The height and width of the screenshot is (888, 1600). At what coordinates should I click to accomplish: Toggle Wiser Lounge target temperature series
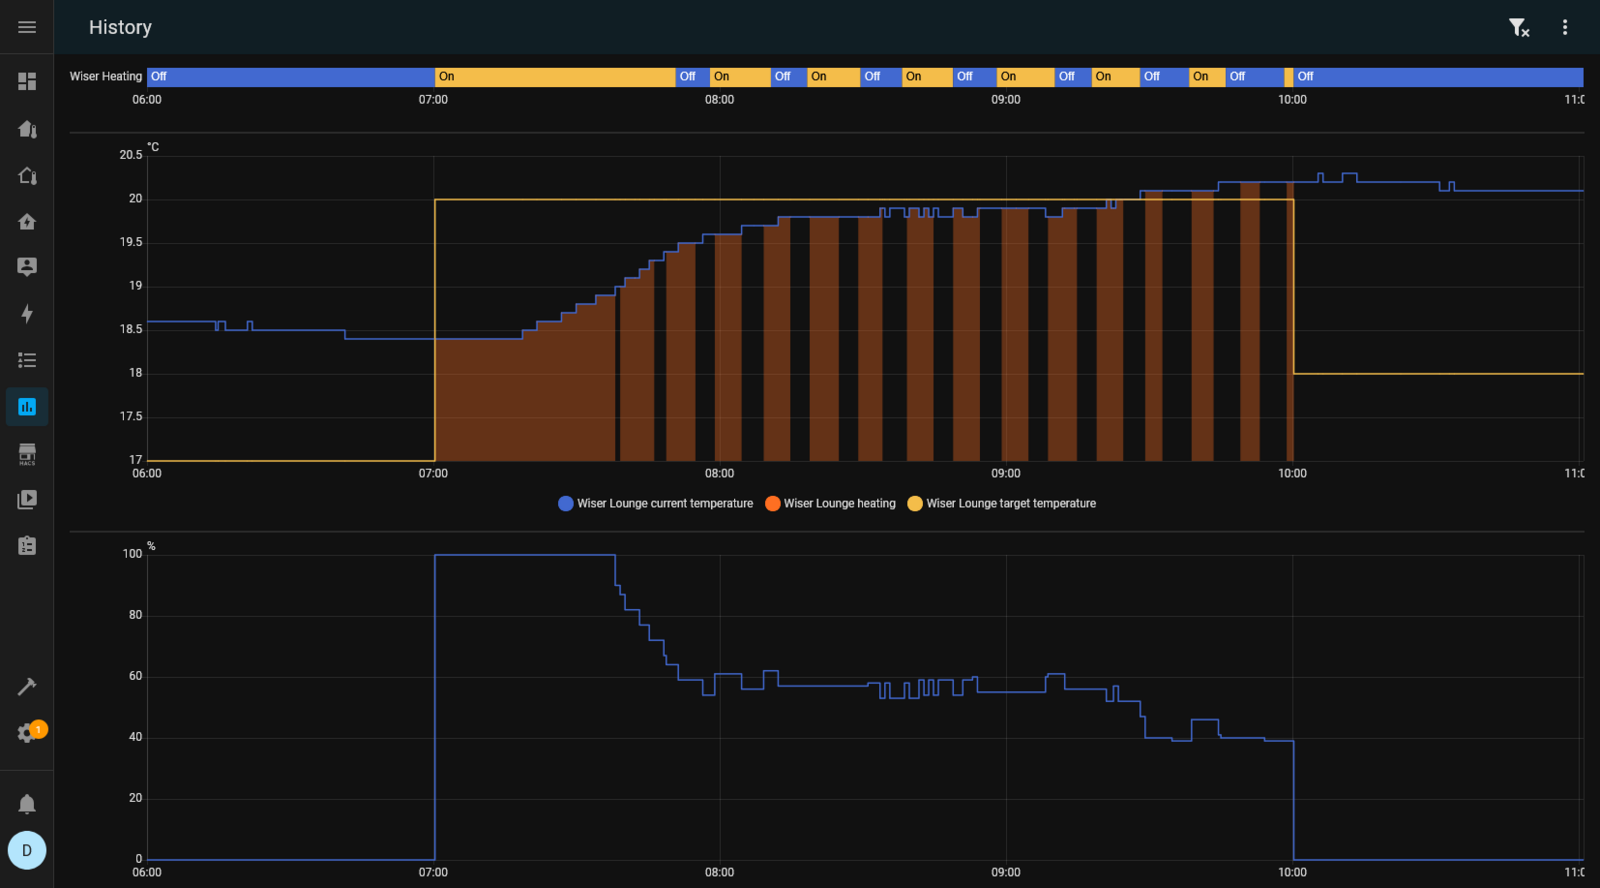[x=1002, y=504]
